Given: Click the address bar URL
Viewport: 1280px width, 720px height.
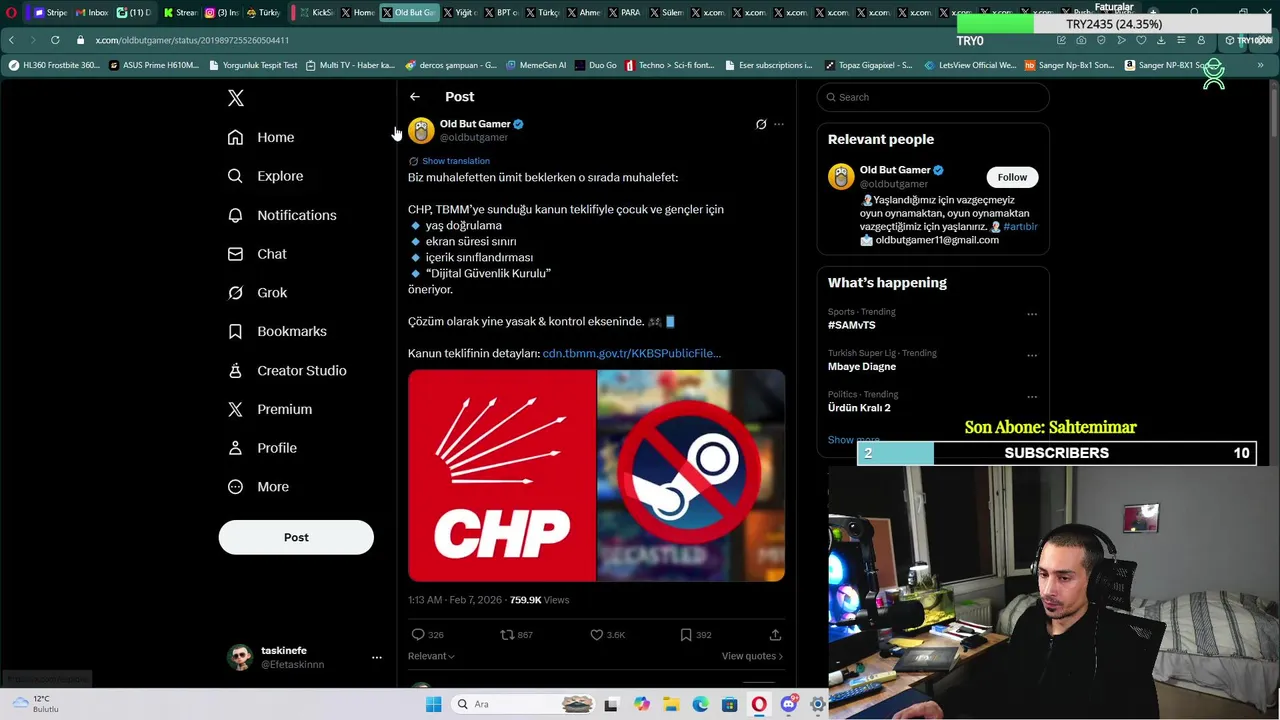Looking at the screenshot, I should tap(192, 40).
